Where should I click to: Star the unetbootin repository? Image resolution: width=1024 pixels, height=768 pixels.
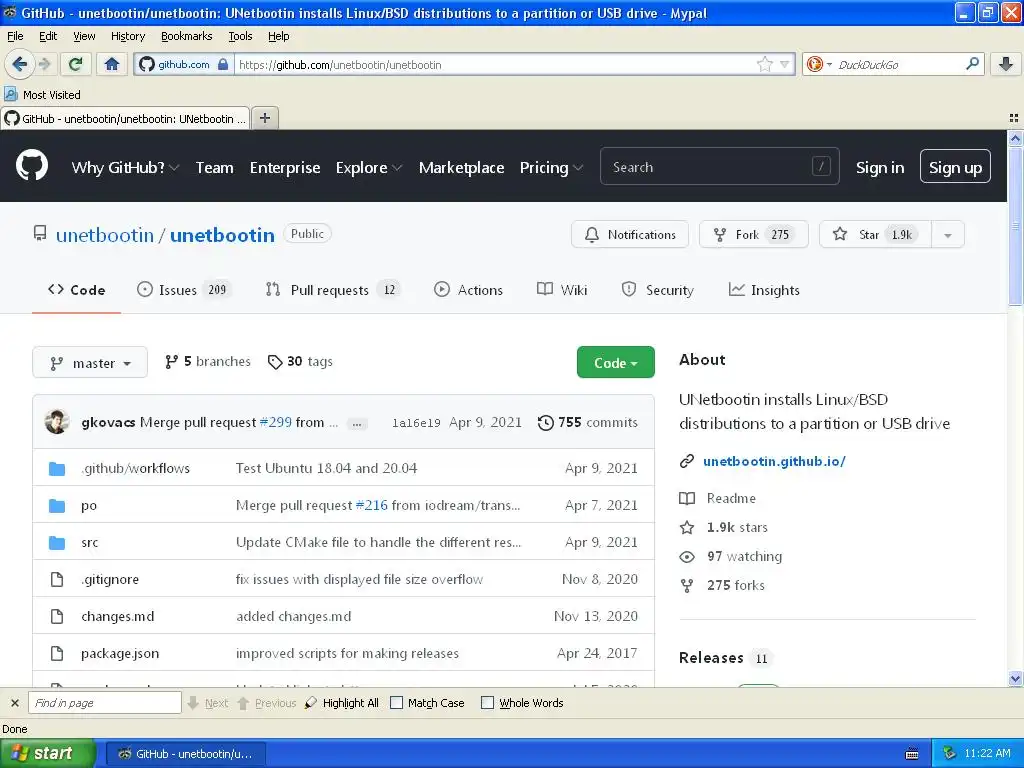(x=876, y=234)
